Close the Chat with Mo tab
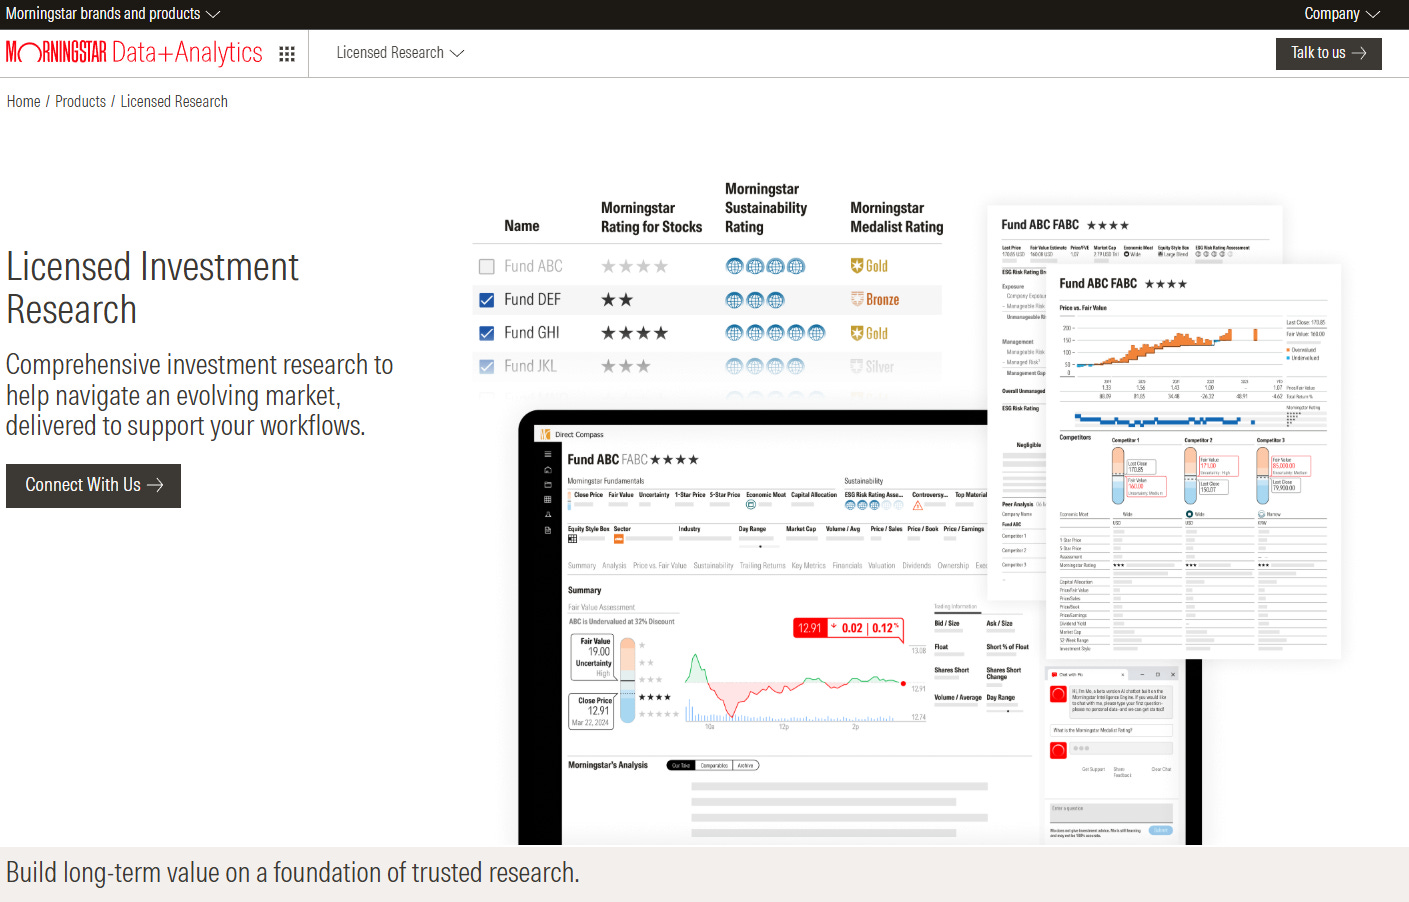The height and width of the screenshot is (902, 1409). tap(1123, 674)
